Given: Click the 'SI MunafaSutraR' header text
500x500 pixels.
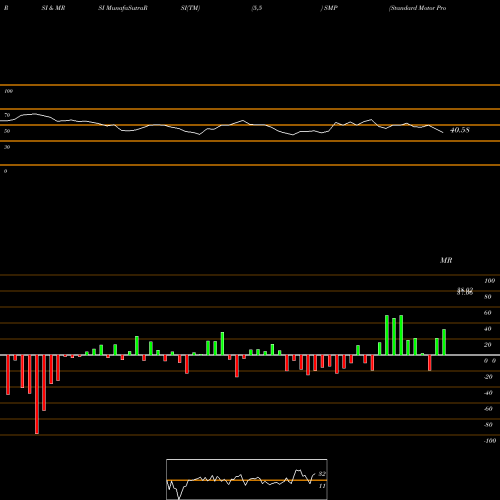Looking at the screenshot, I should click(123, 8).
